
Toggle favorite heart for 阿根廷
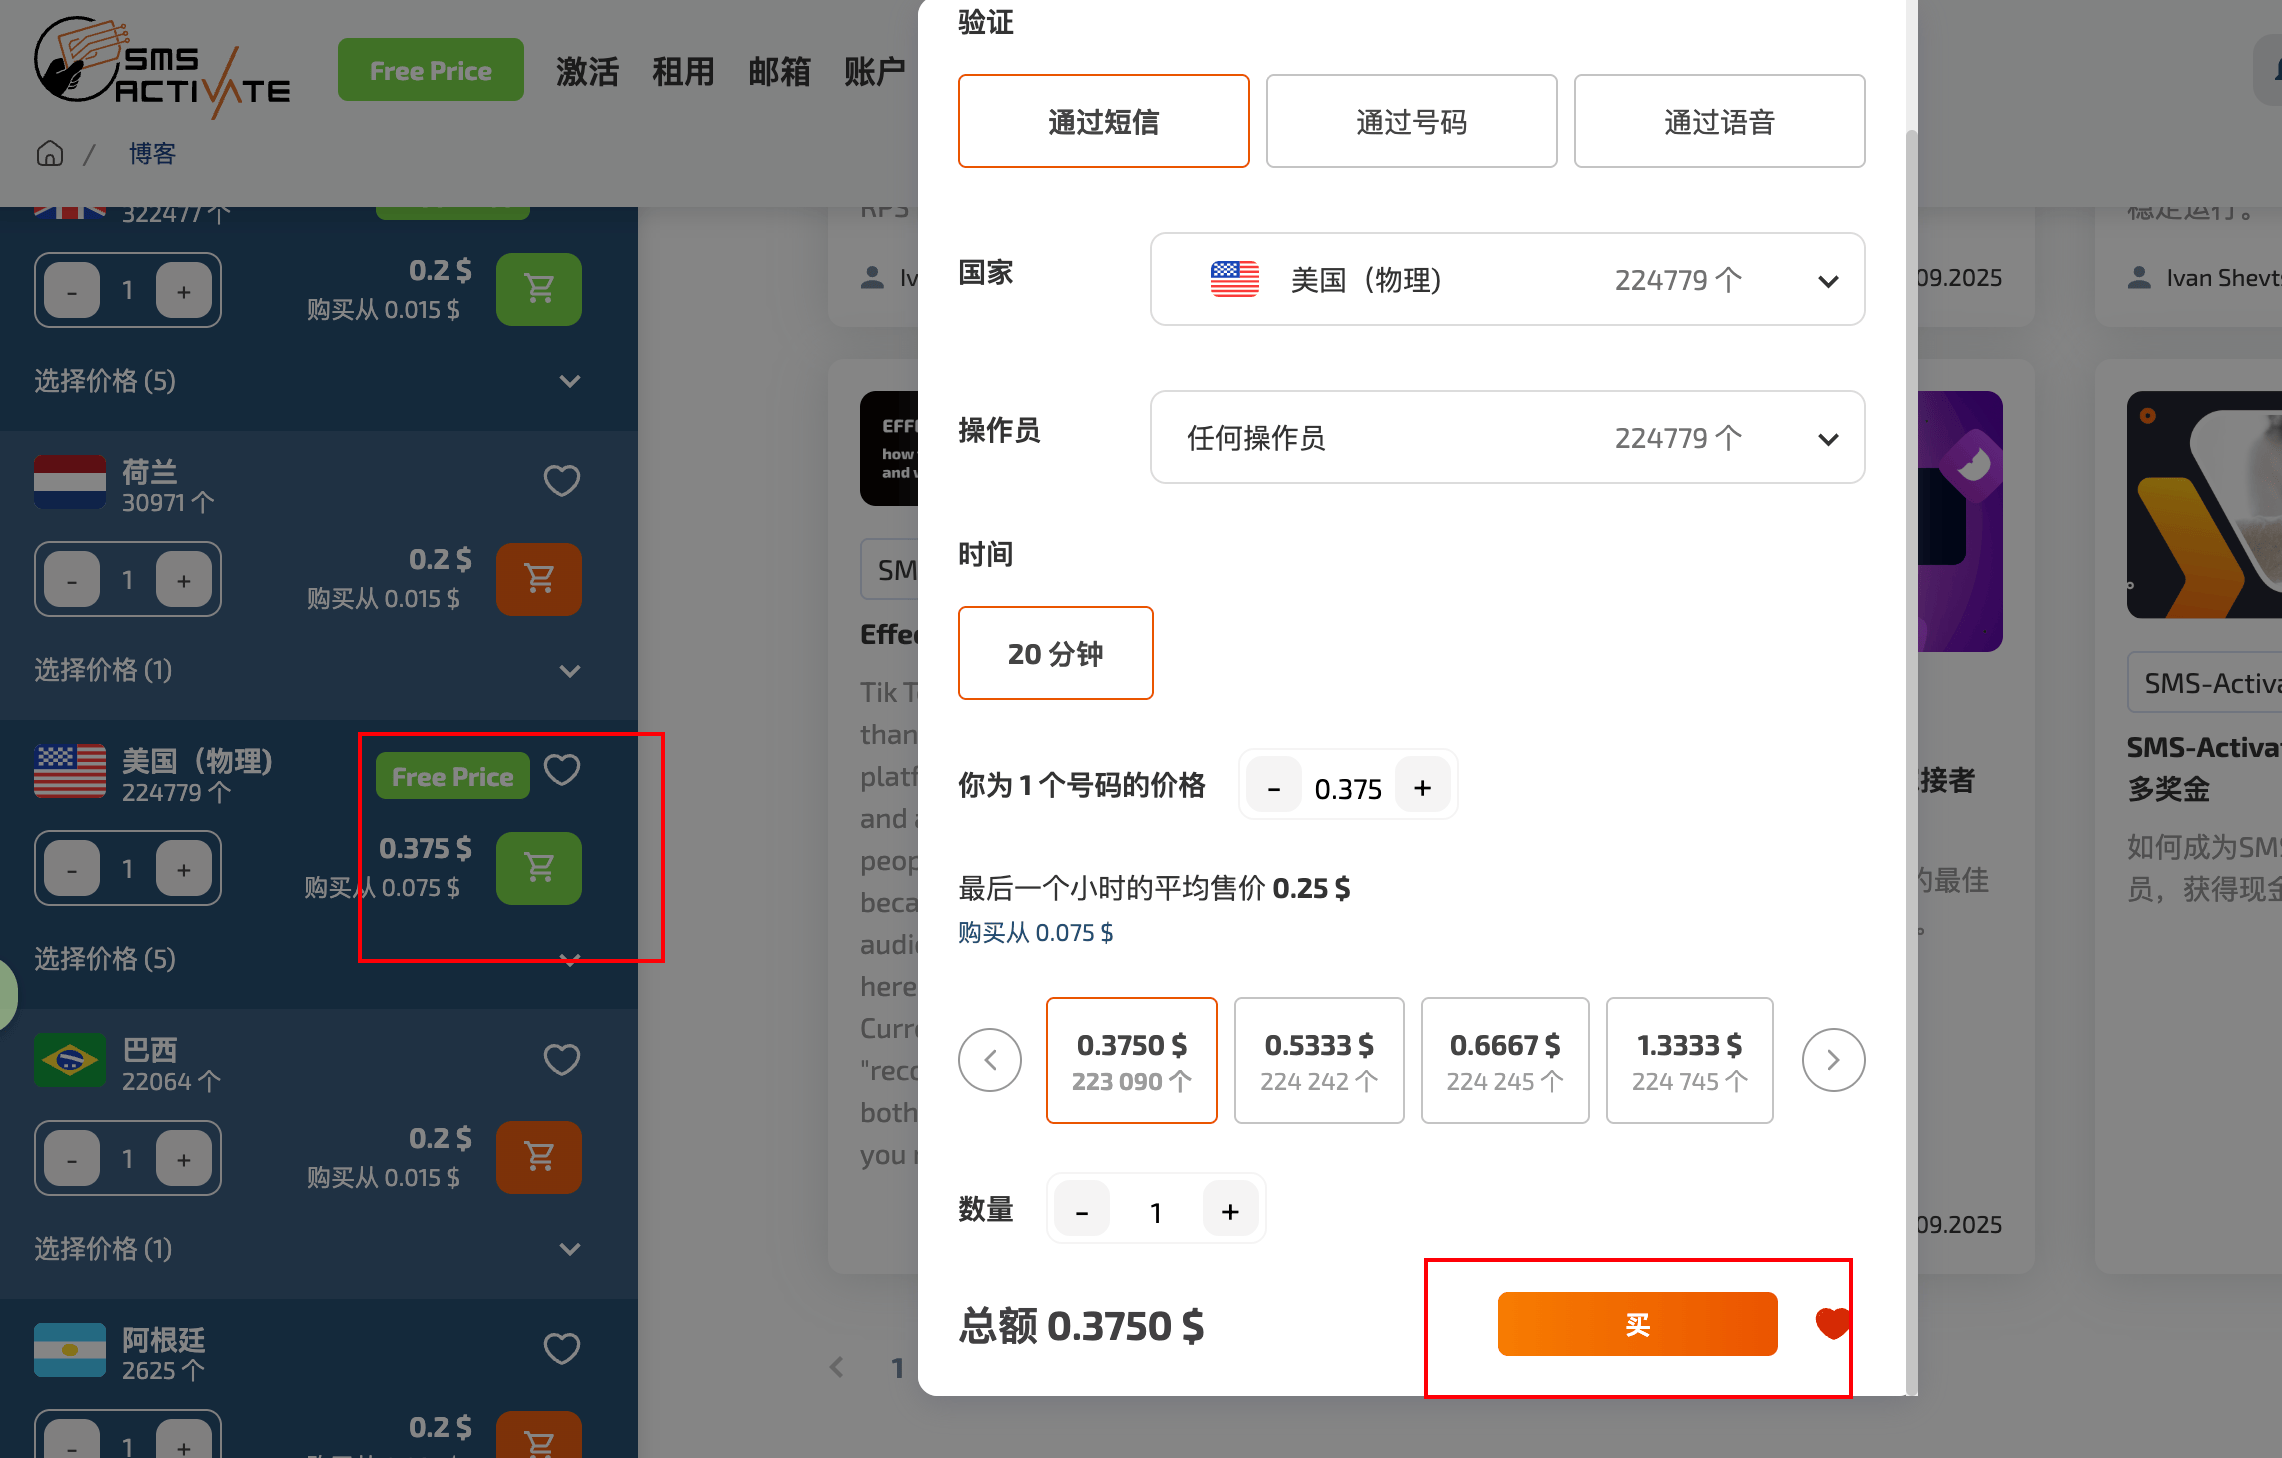click(562, 1349)
